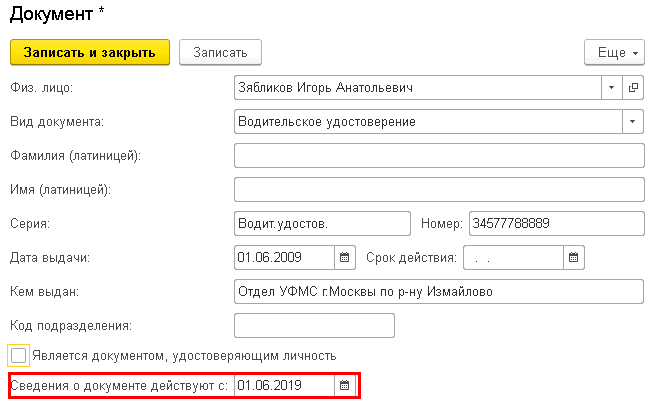Click the Код подразделения input field

point(314,326)
